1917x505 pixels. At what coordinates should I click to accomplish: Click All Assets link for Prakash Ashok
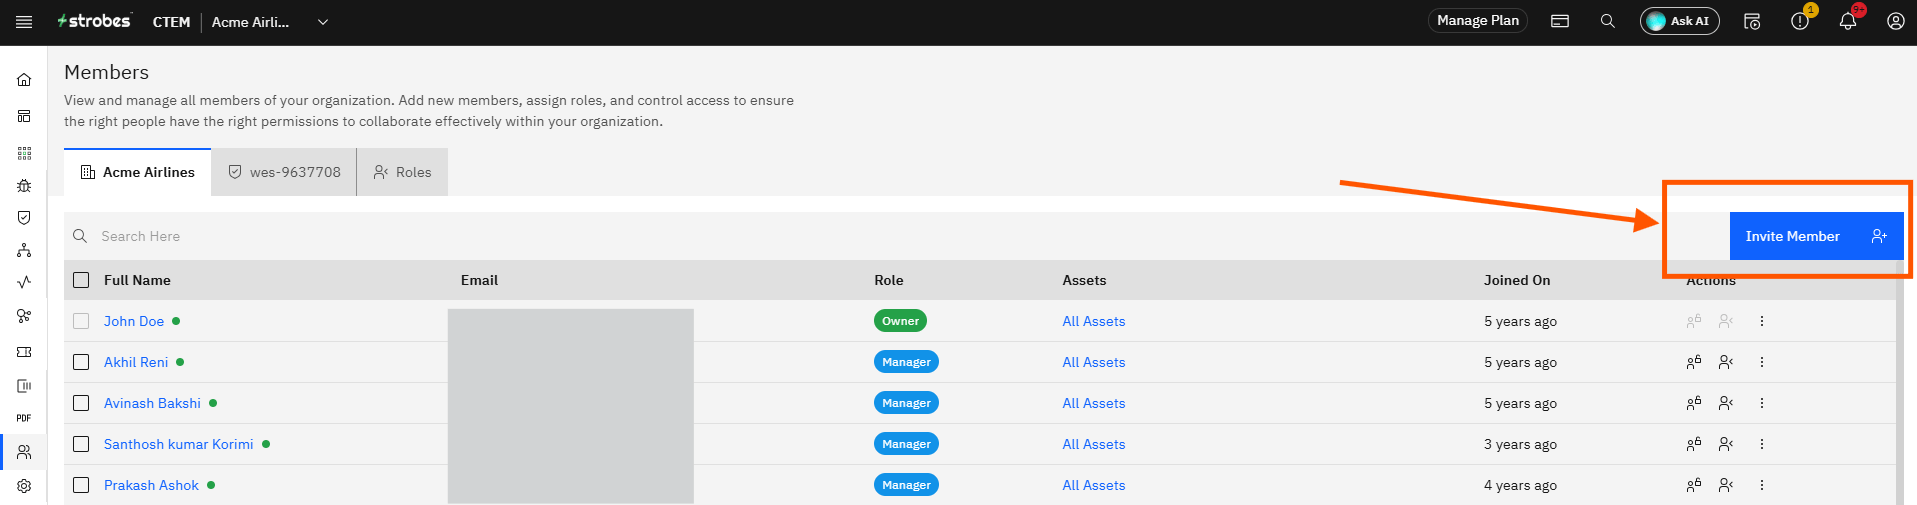[x=1094, y=485]
